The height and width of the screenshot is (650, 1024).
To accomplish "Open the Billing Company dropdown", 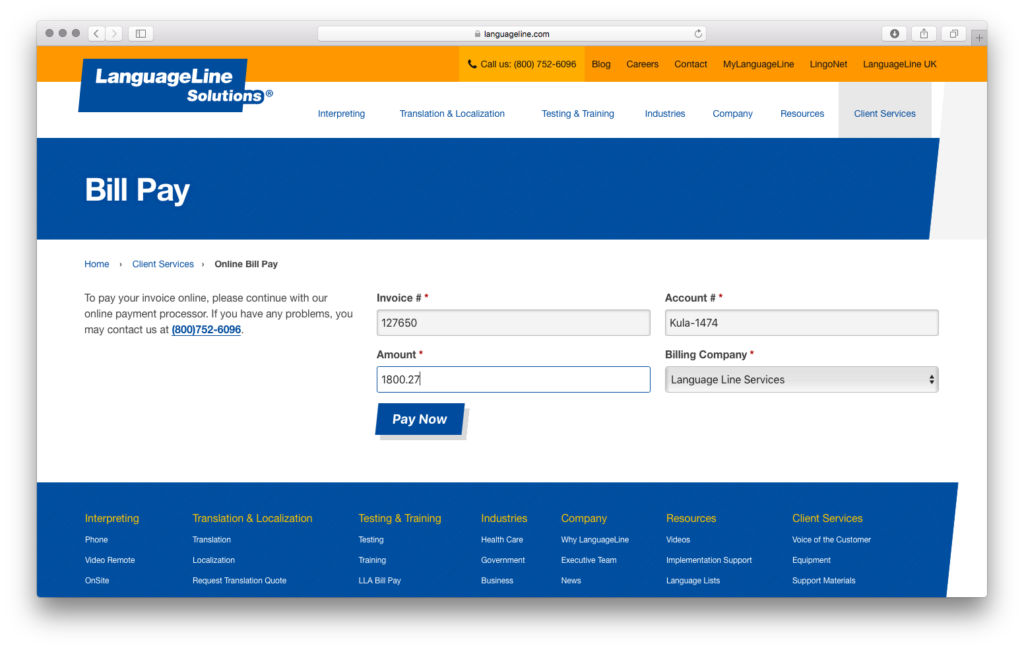I will 801,380.
